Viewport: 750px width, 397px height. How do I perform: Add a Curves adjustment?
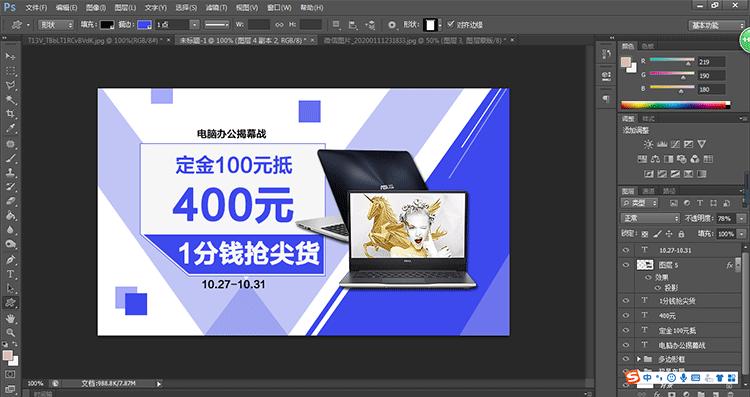675,144
